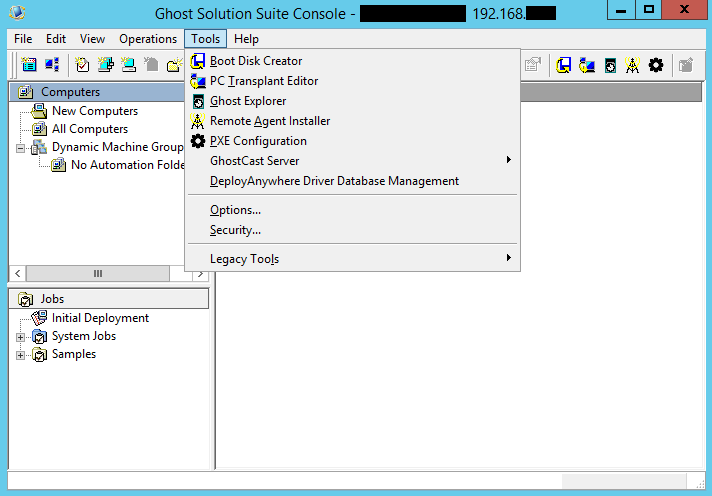Click the new single computer toolbar icon

(129, 65)
